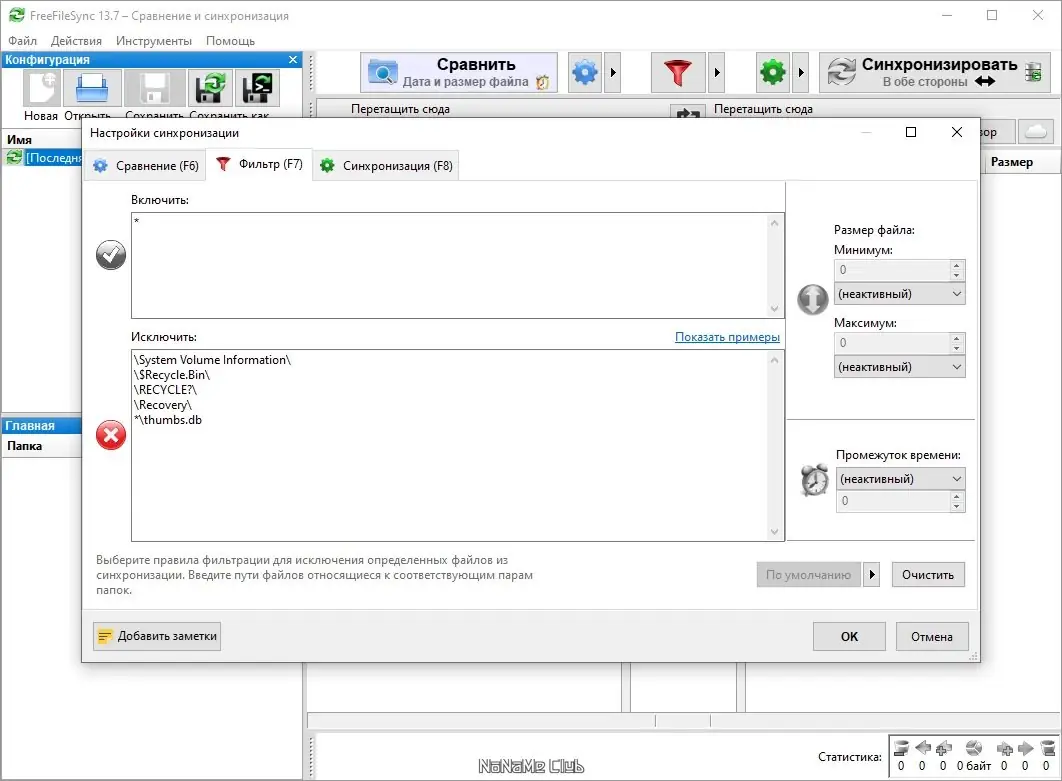Click the *\thumbs.db exclude line
1062x781 pixels.
coord(168,420)
